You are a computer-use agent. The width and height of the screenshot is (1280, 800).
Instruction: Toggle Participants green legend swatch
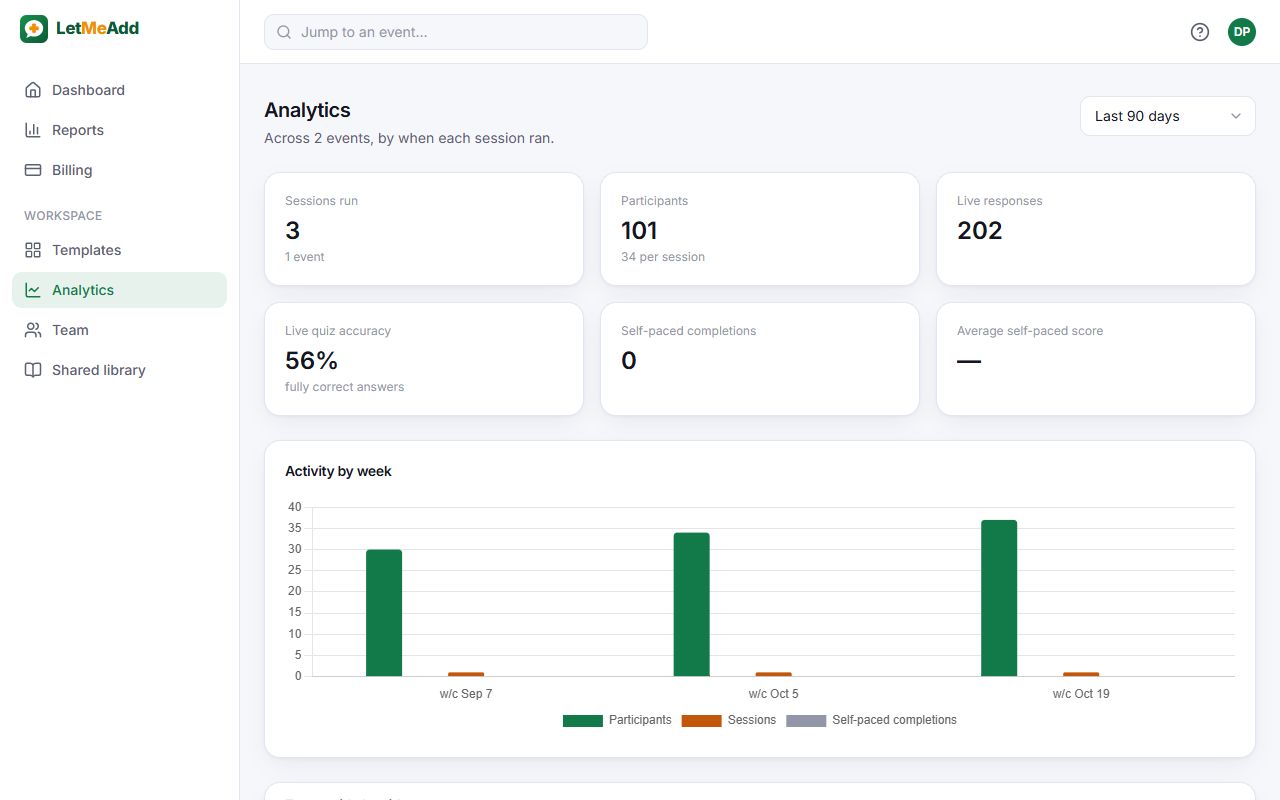click(583, 720)
